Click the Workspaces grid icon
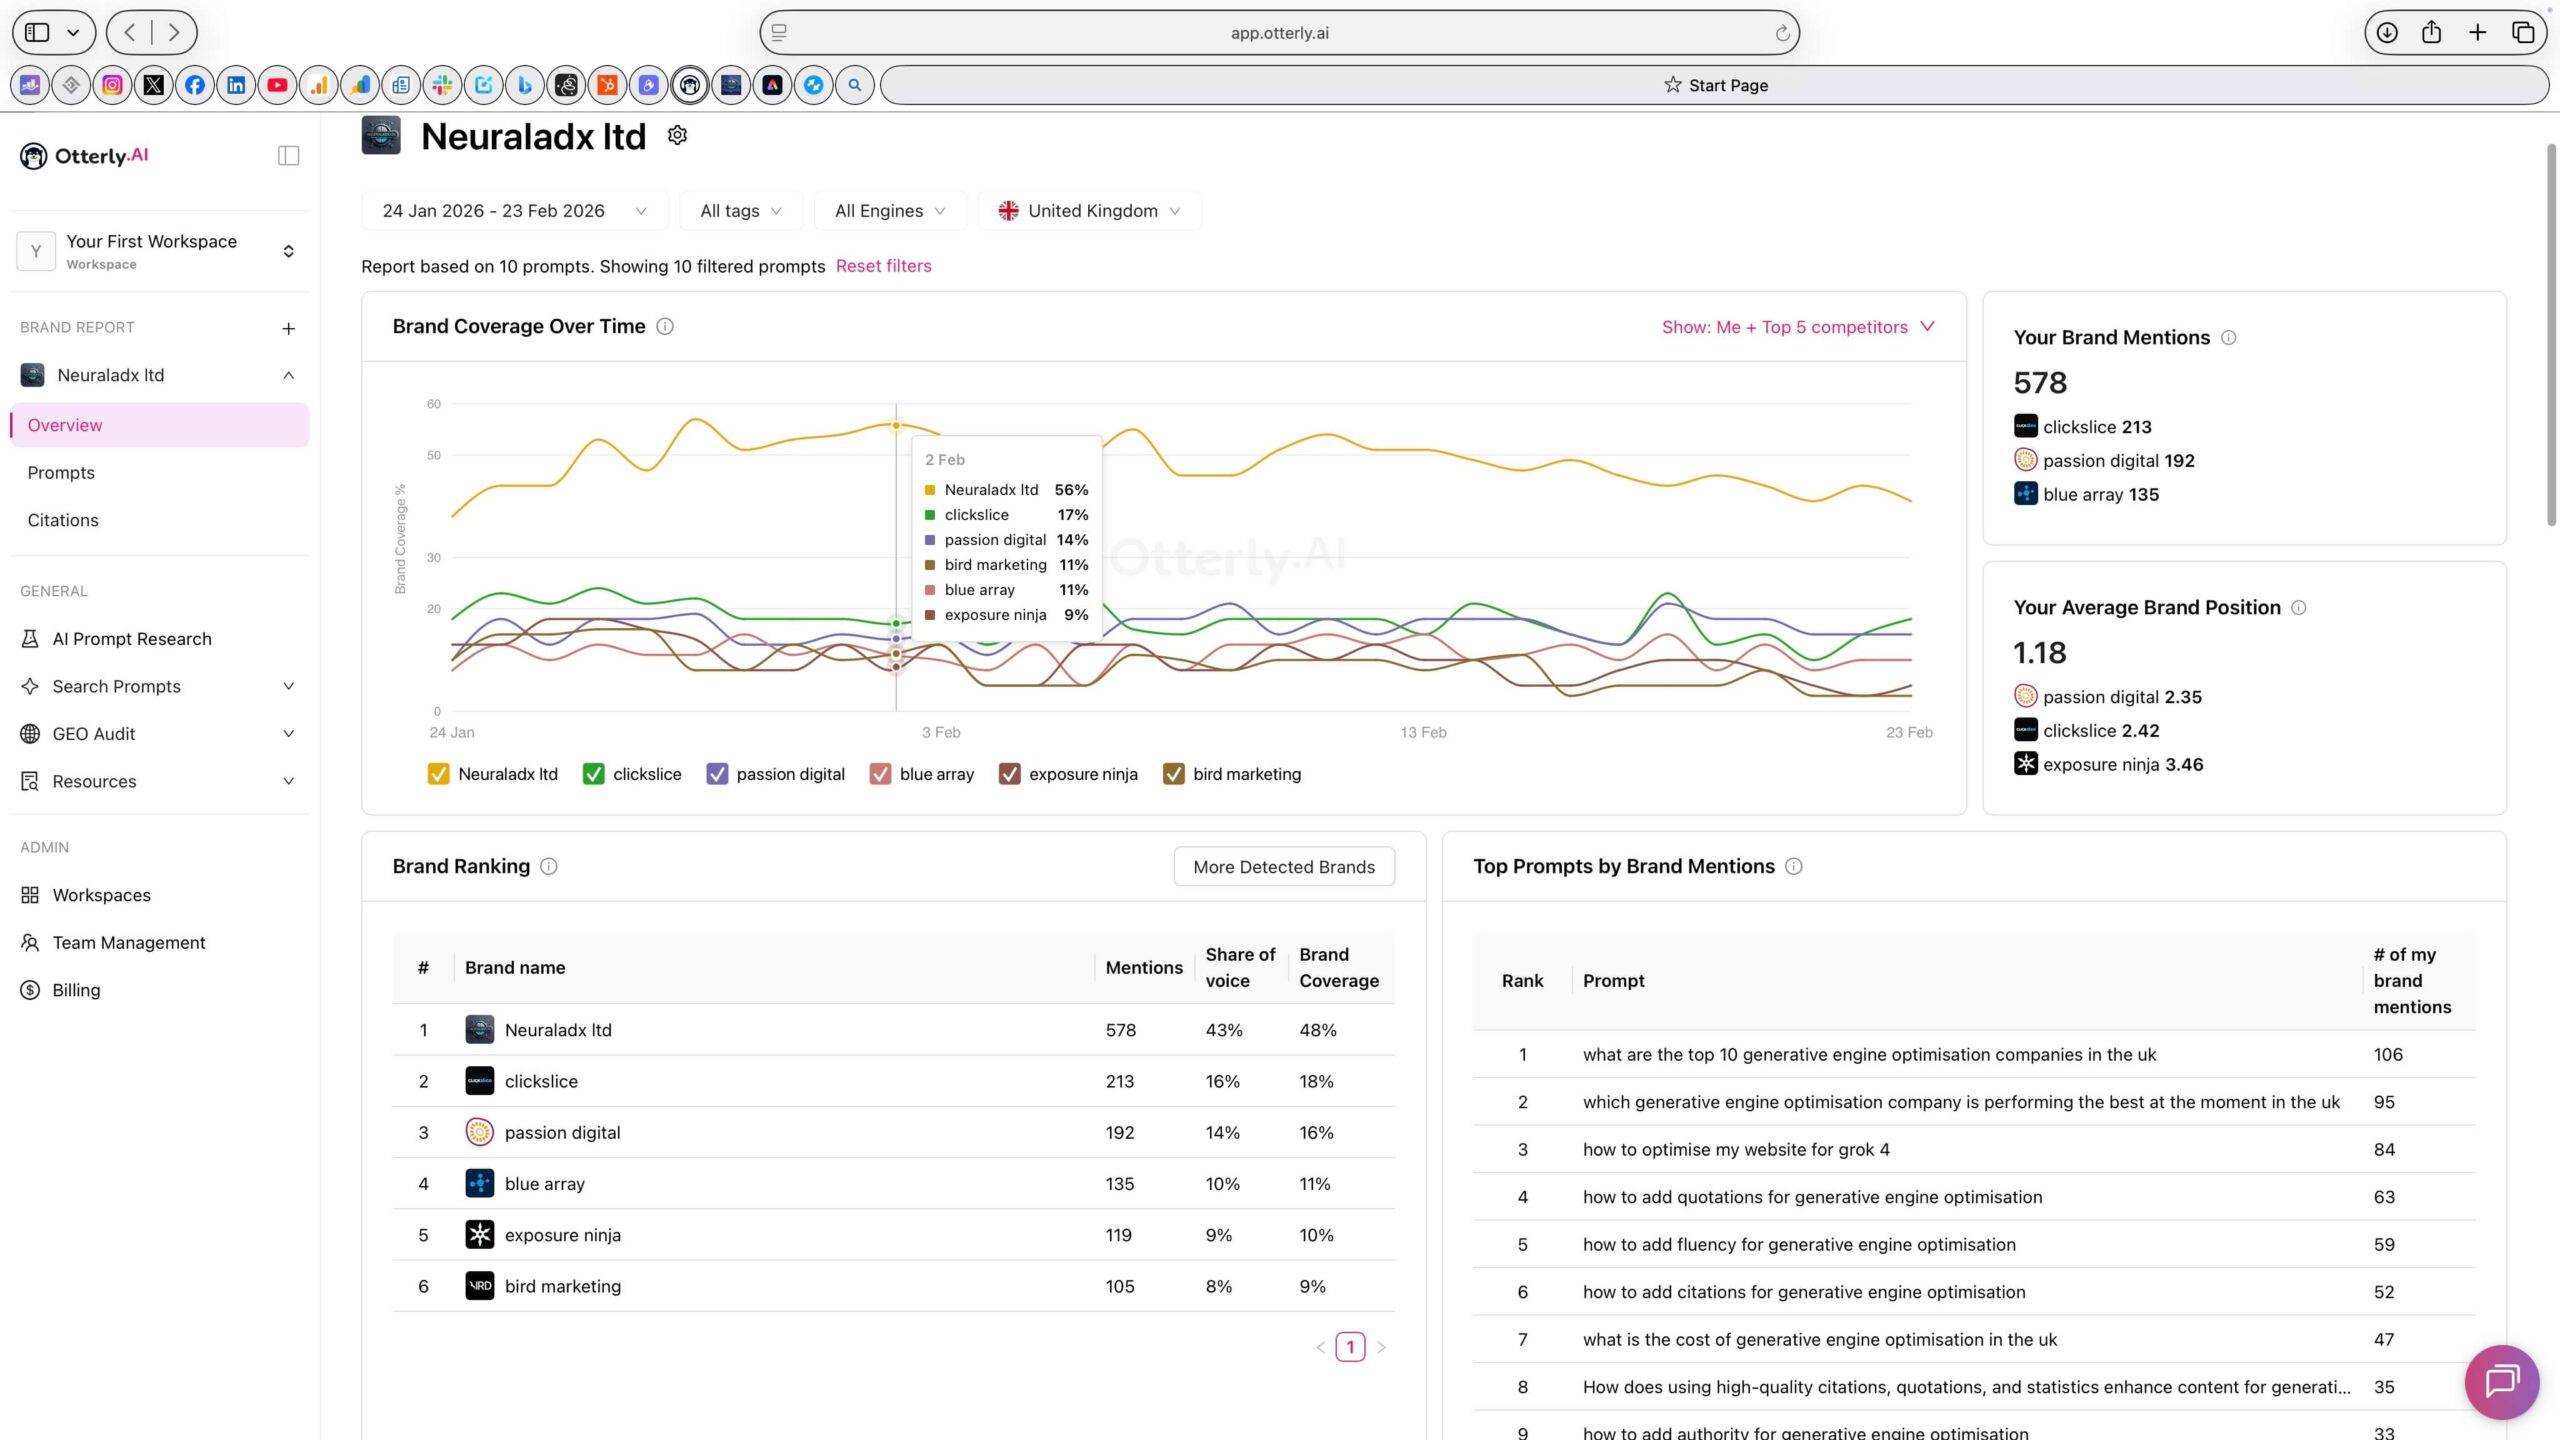Screen dimensions: 2560x1440 [x=29, y=894]
